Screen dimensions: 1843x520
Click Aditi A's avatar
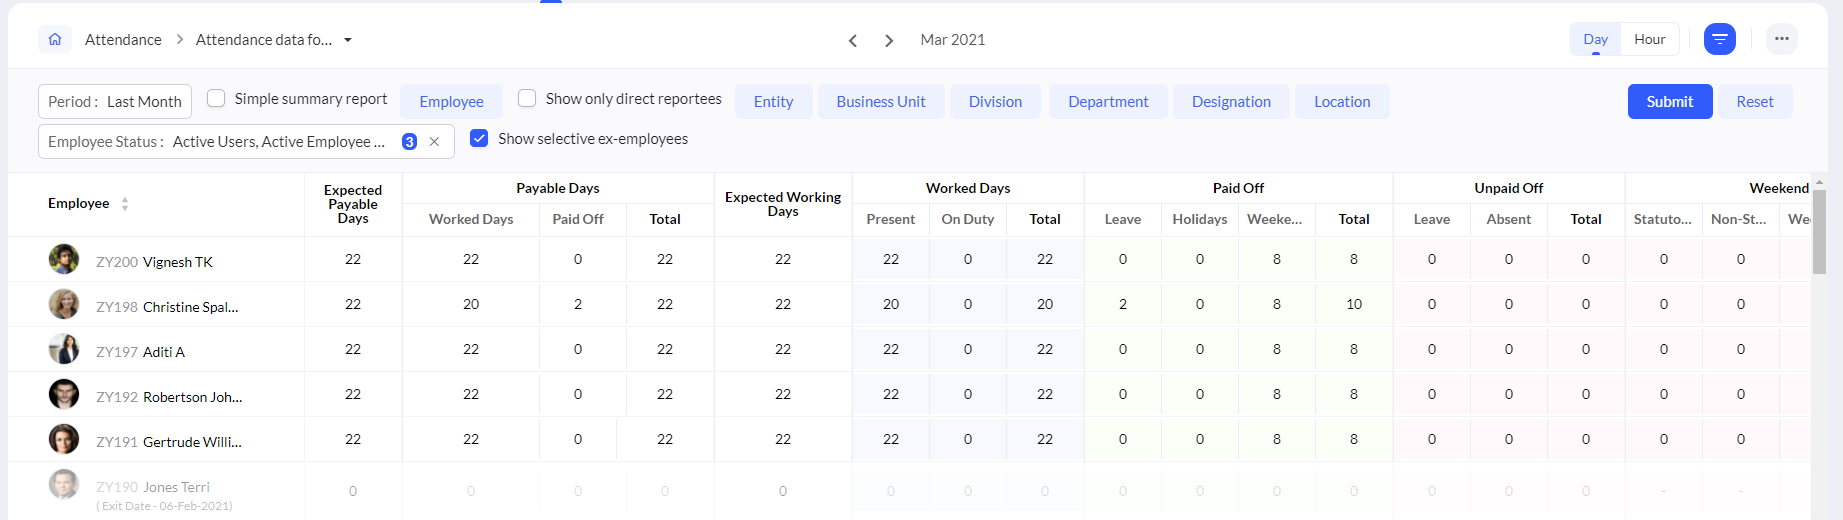[64, 349]
